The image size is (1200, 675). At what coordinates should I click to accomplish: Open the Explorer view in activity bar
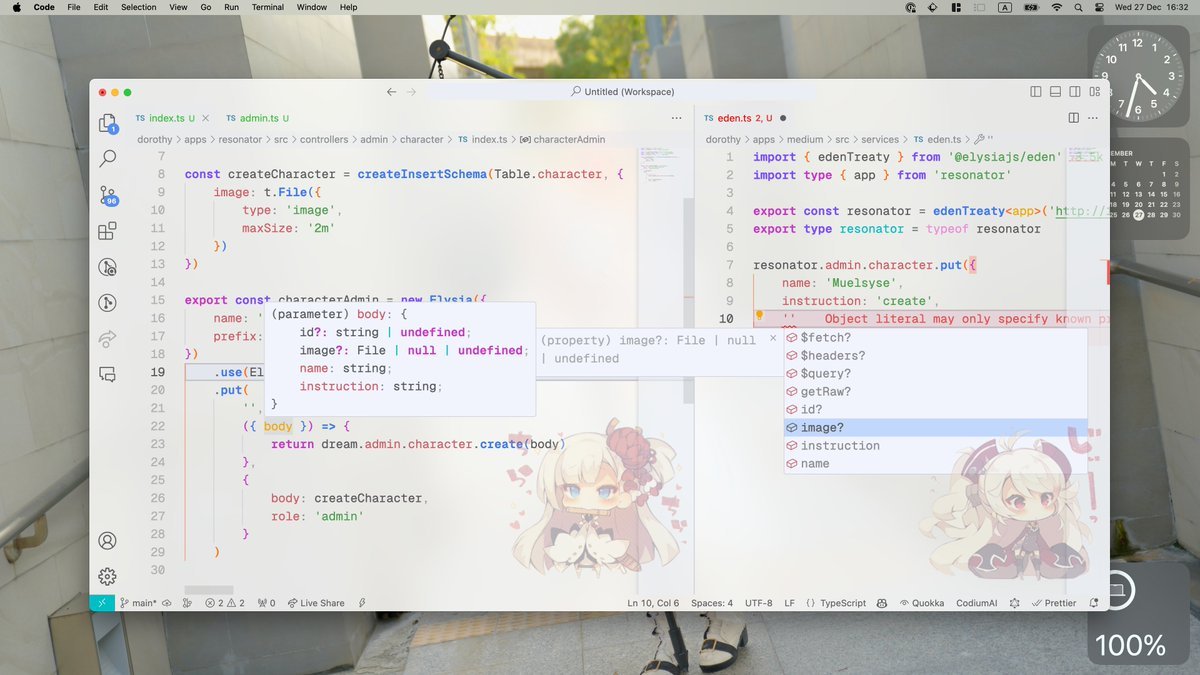click(x=107, y=123)
